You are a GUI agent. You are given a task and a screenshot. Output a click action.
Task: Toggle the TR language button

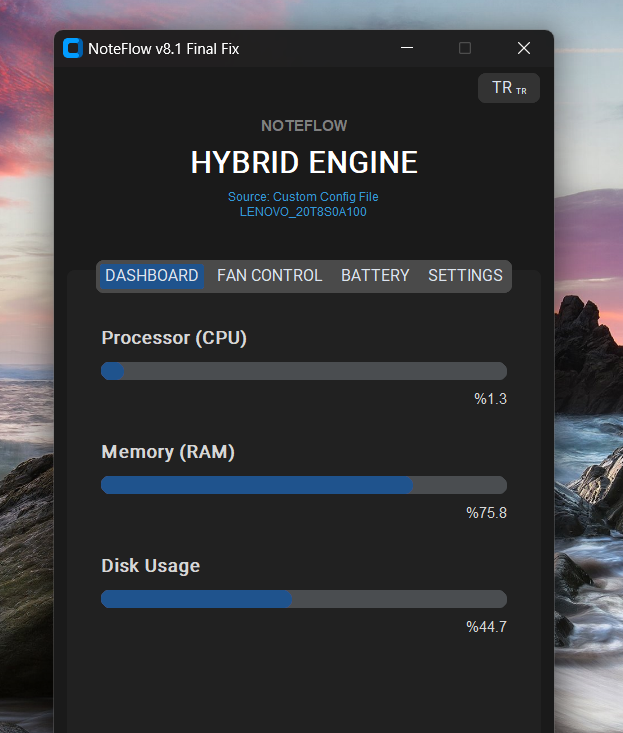click(509, 88)
